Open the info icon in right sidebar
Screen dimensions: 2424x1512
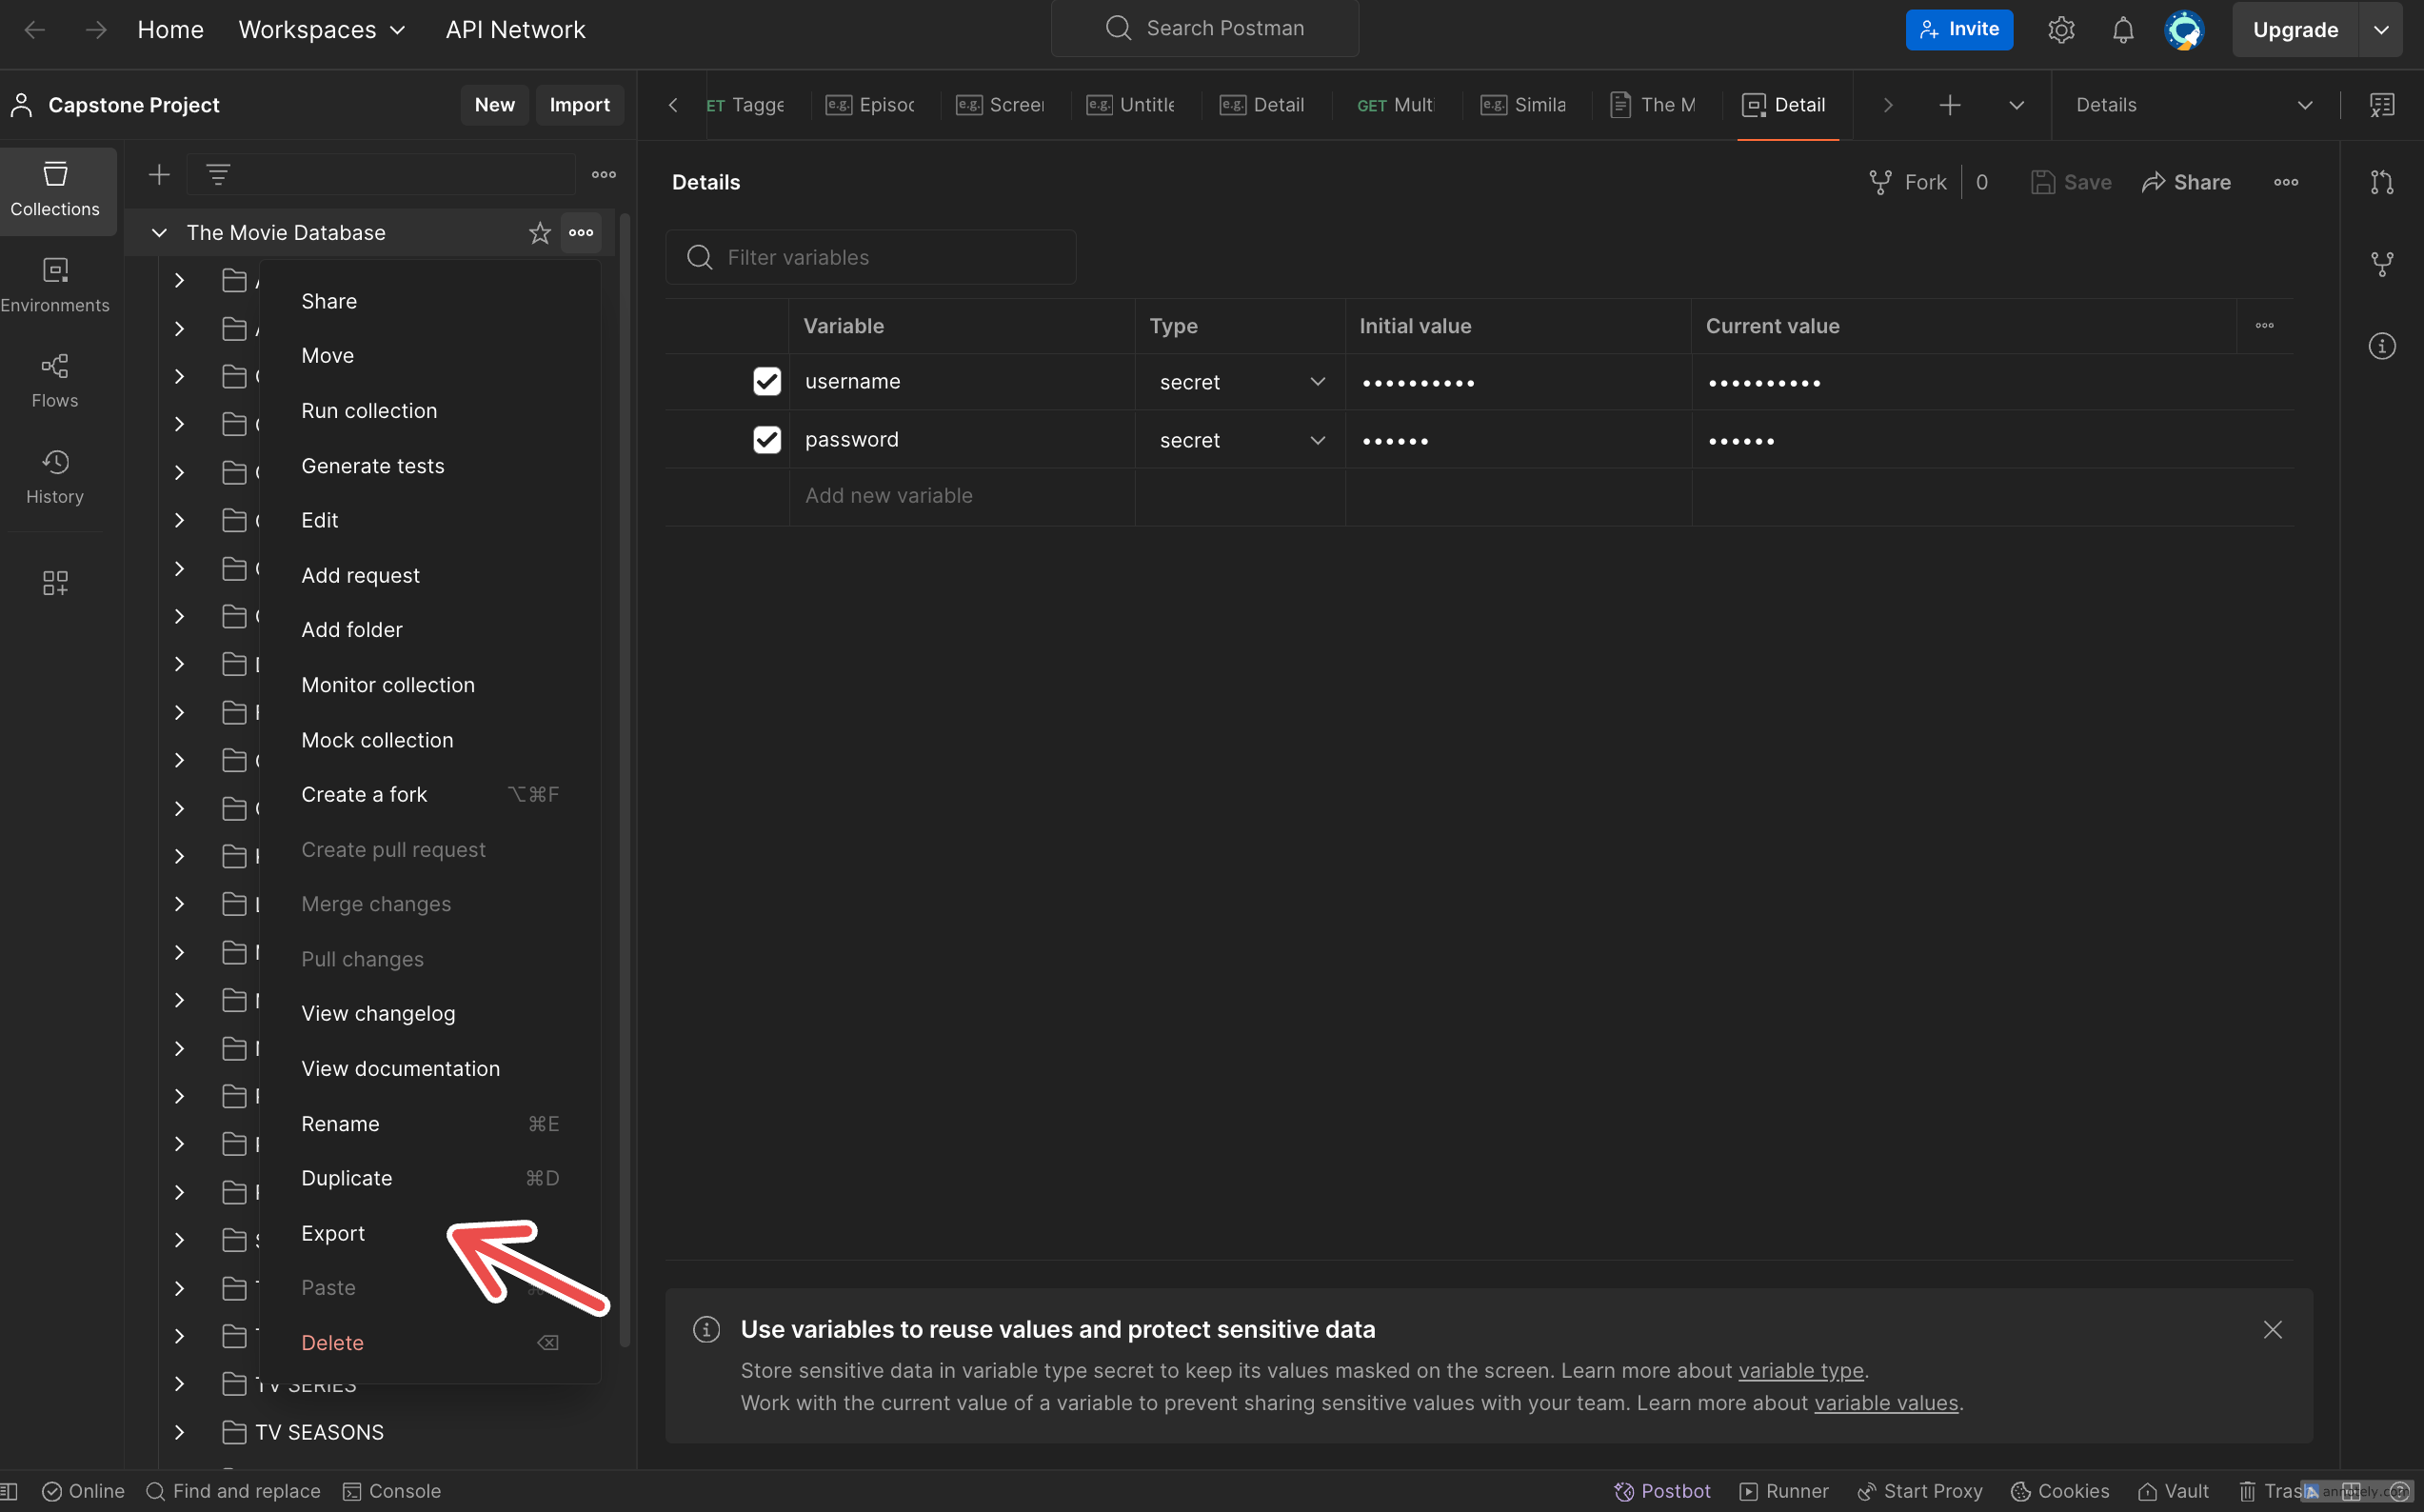coord(2382,346)
